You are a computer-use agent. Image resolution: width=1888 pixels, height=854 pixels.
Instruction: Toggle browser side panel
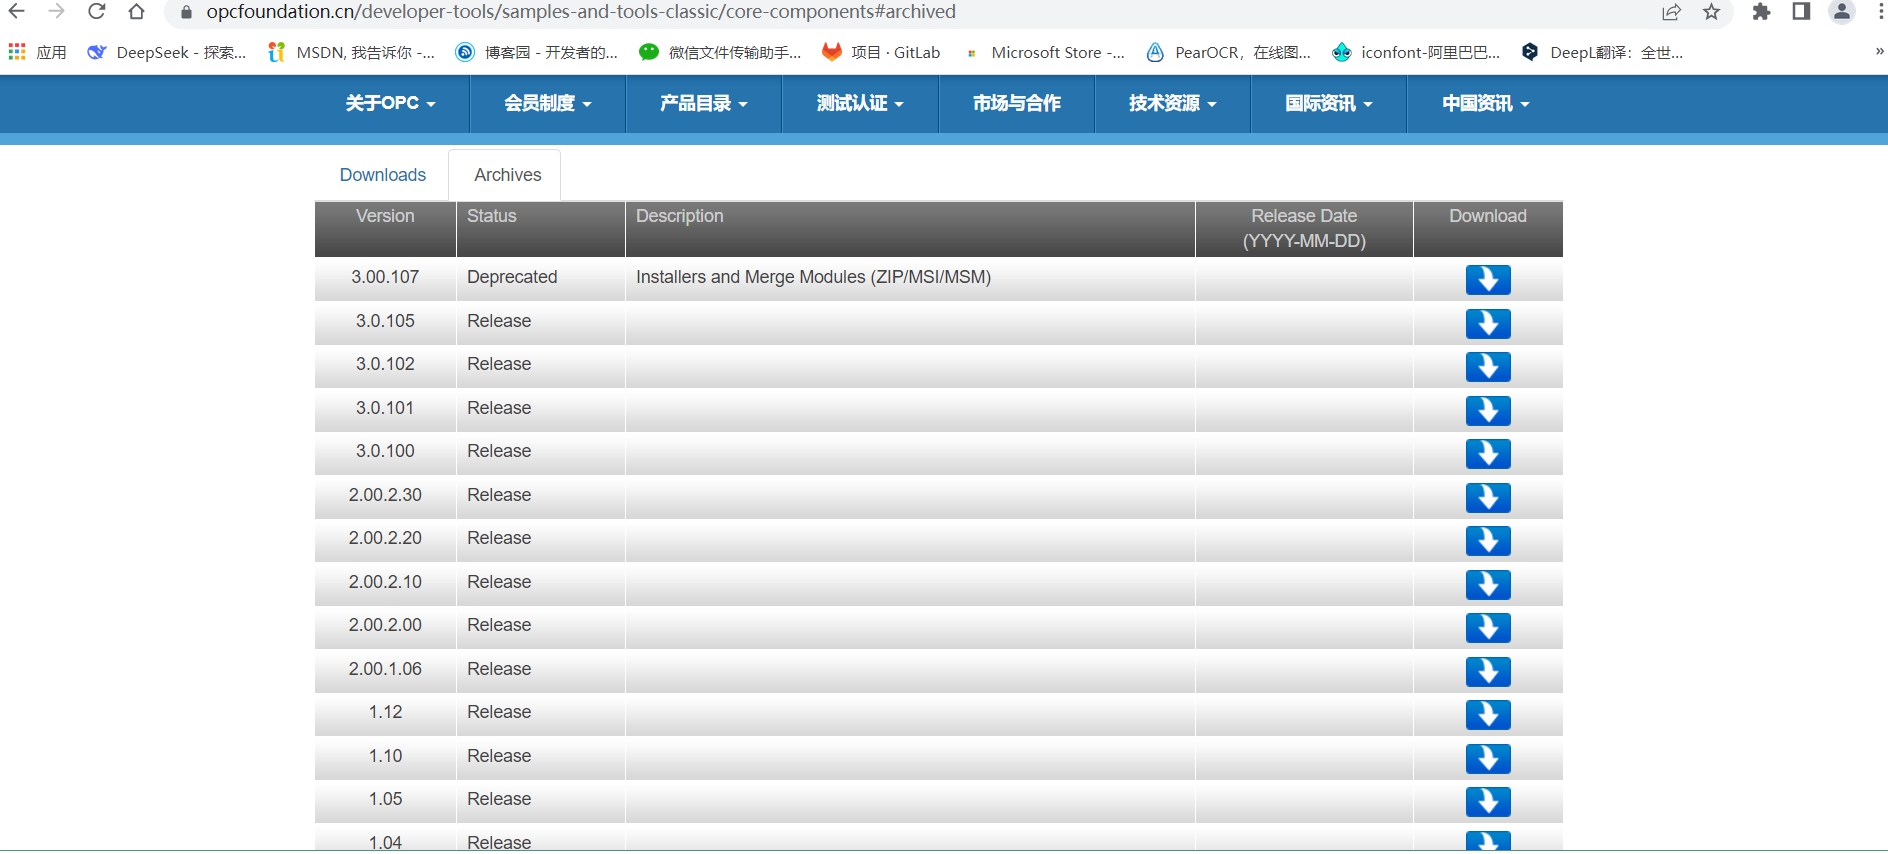pos(1801,12)
